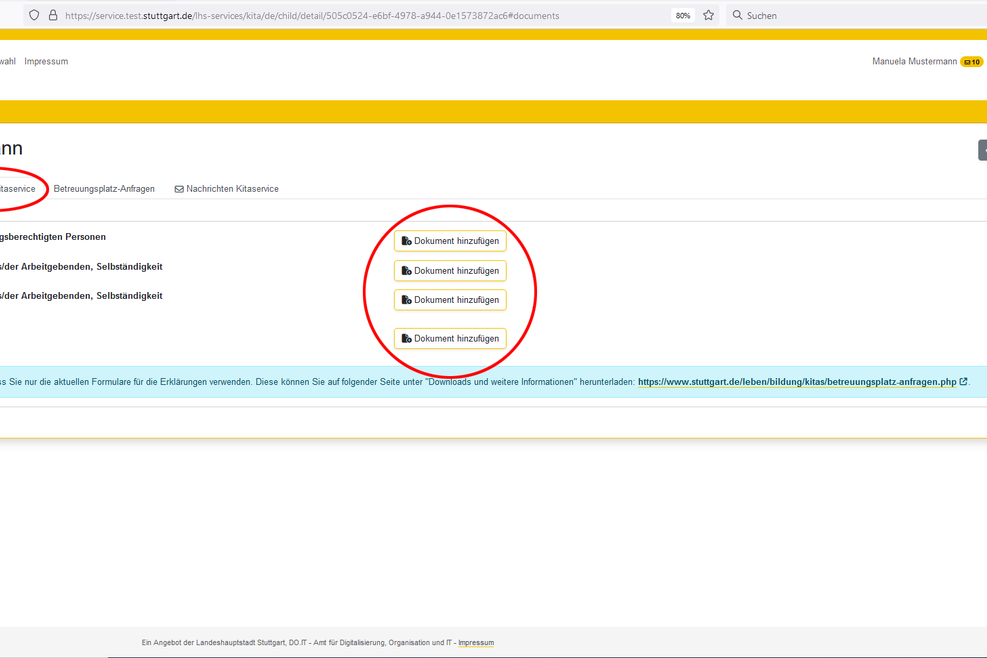Open the yellow message badge showing 10

pyautogui.click(x=971, y=62)
